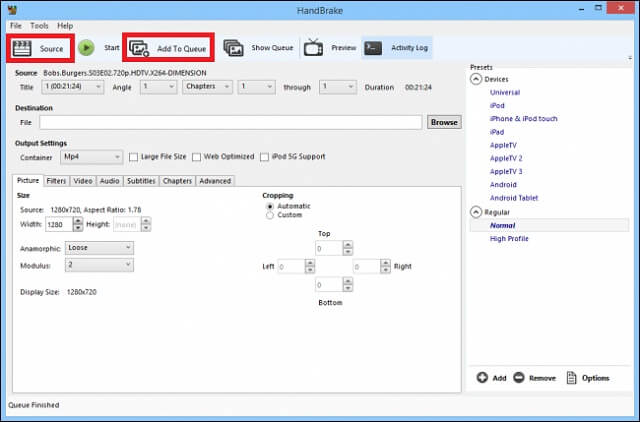Increase Width with the up stepper arrow
The image size is (640, 422).
(x=78, y=221)
